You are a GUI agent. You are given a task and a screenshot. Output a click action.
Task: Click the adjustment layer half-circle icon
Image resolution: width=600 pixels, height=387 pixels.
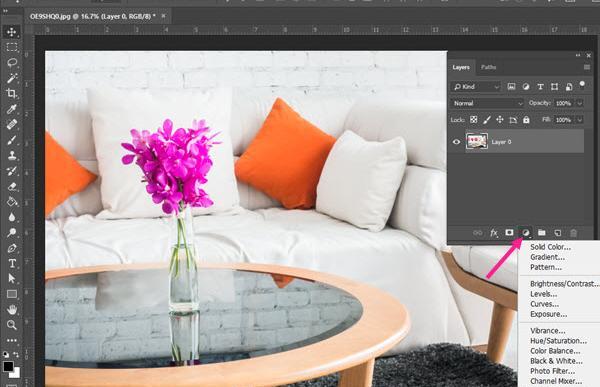[526, 233]
